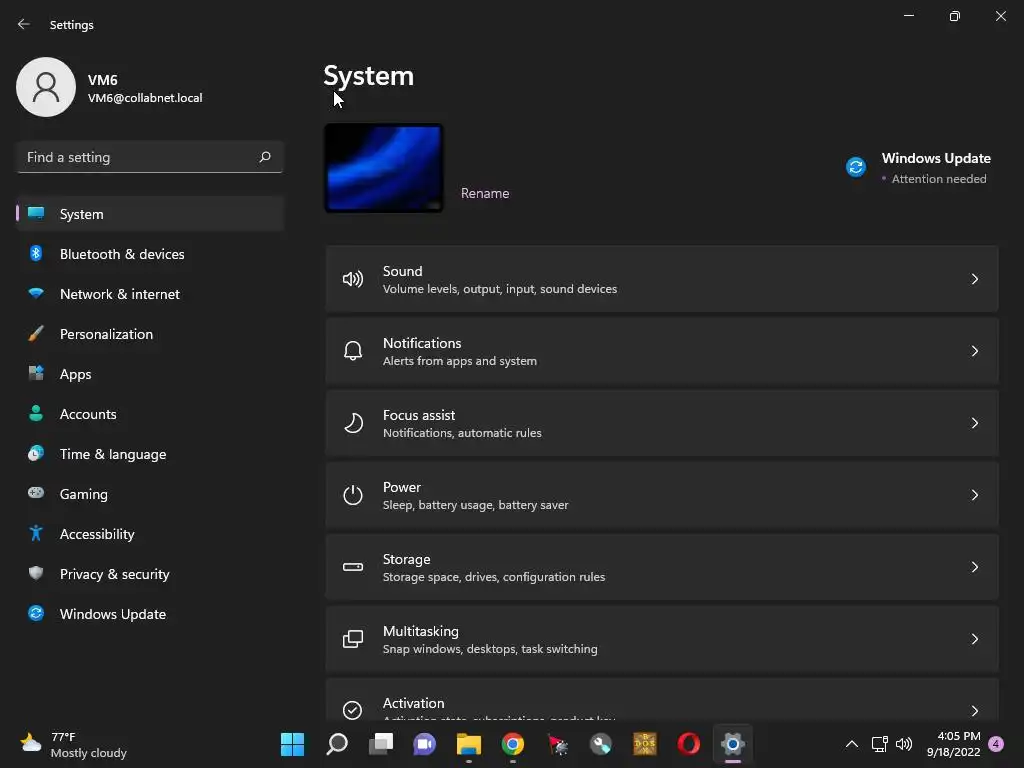1024x768 pixels.
Task: Expand Notifications using the chevron
Action: [974, 351]
